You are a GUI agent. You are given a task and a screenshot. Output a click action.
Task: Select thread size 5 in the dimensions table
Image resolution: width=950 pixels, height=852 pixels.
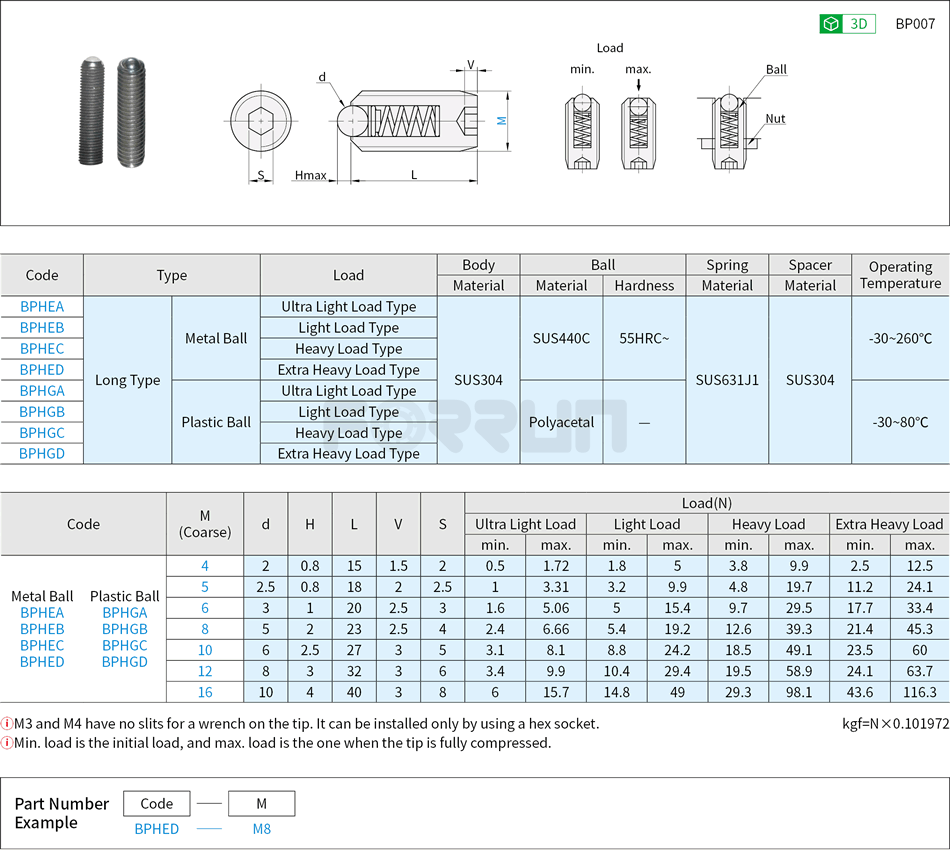click(205, 587)
